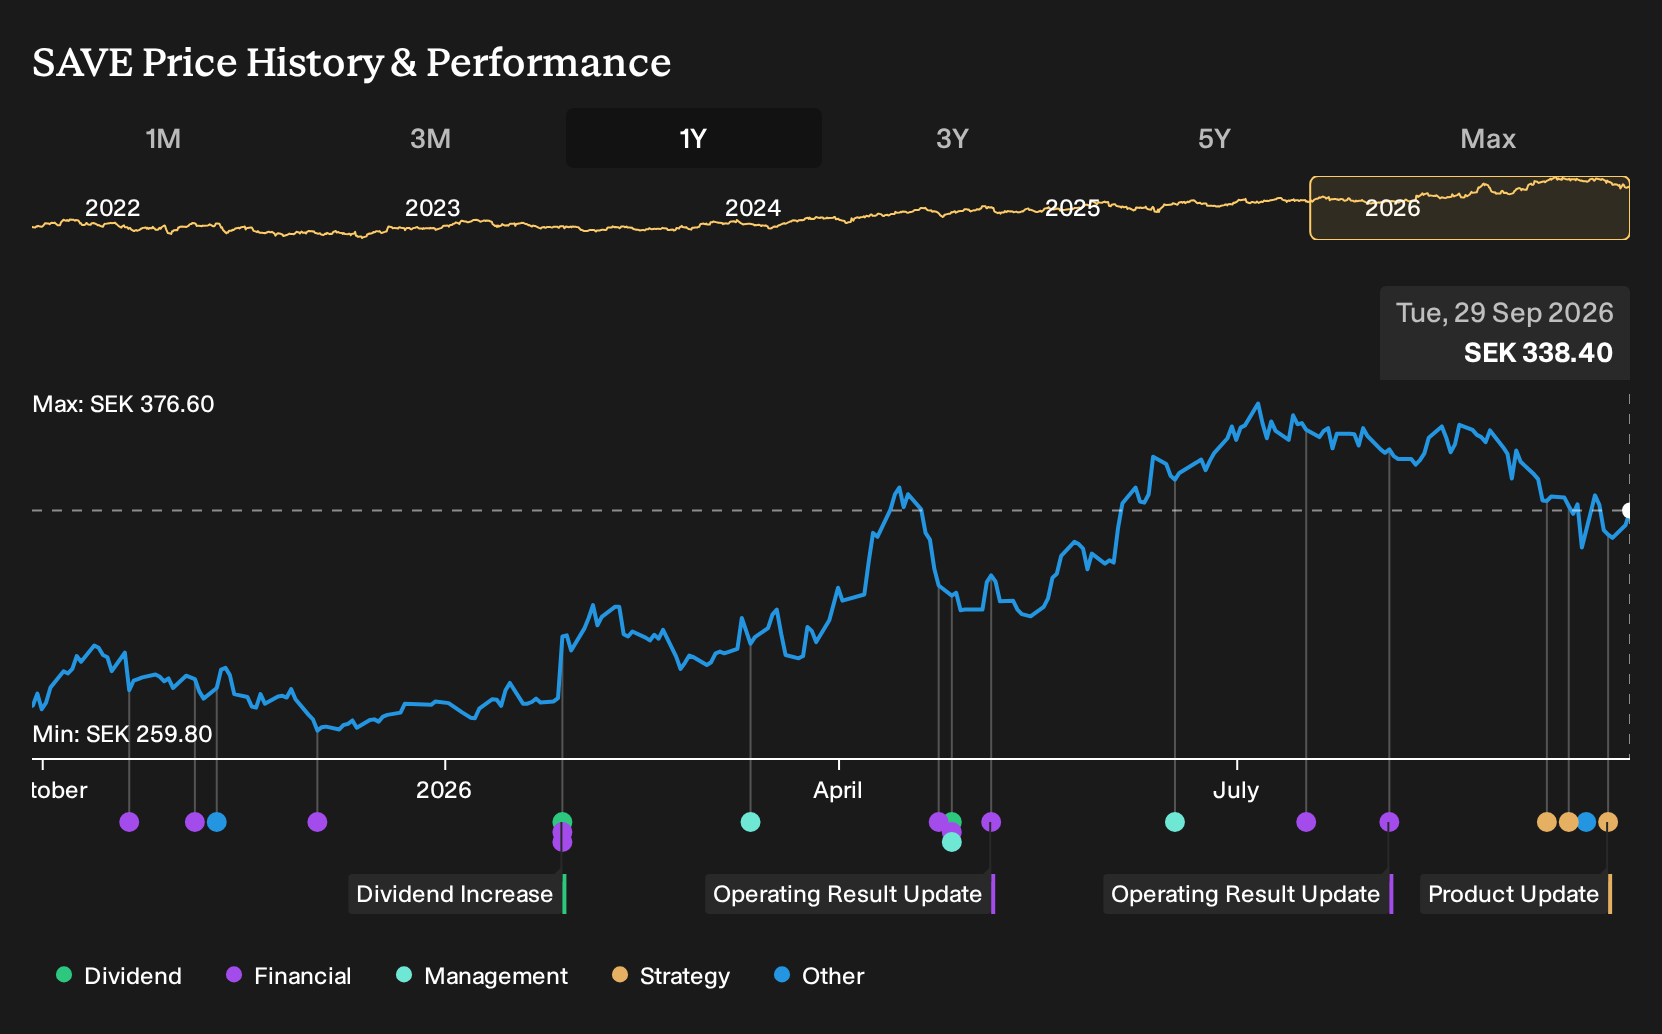The width and height of the screenshot is (1662, 1034).
Task: Click the green Dividend marker above Dividend Increase
Action: pyautogui.click(x=562, y=821)
